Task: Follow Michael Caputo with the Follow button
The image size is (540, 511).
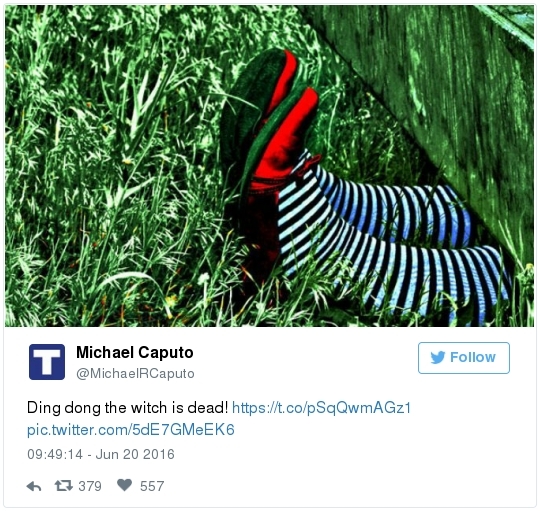Action: pos(464,358)
